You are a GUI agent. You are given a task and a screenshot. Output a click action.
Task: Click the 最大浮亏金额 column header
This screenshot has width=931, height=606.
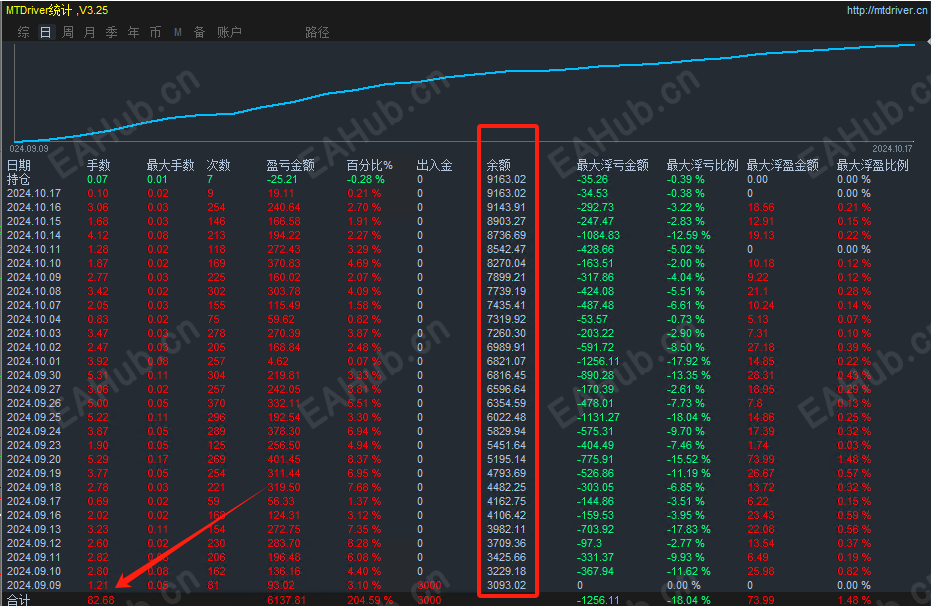tap(612, 165)
